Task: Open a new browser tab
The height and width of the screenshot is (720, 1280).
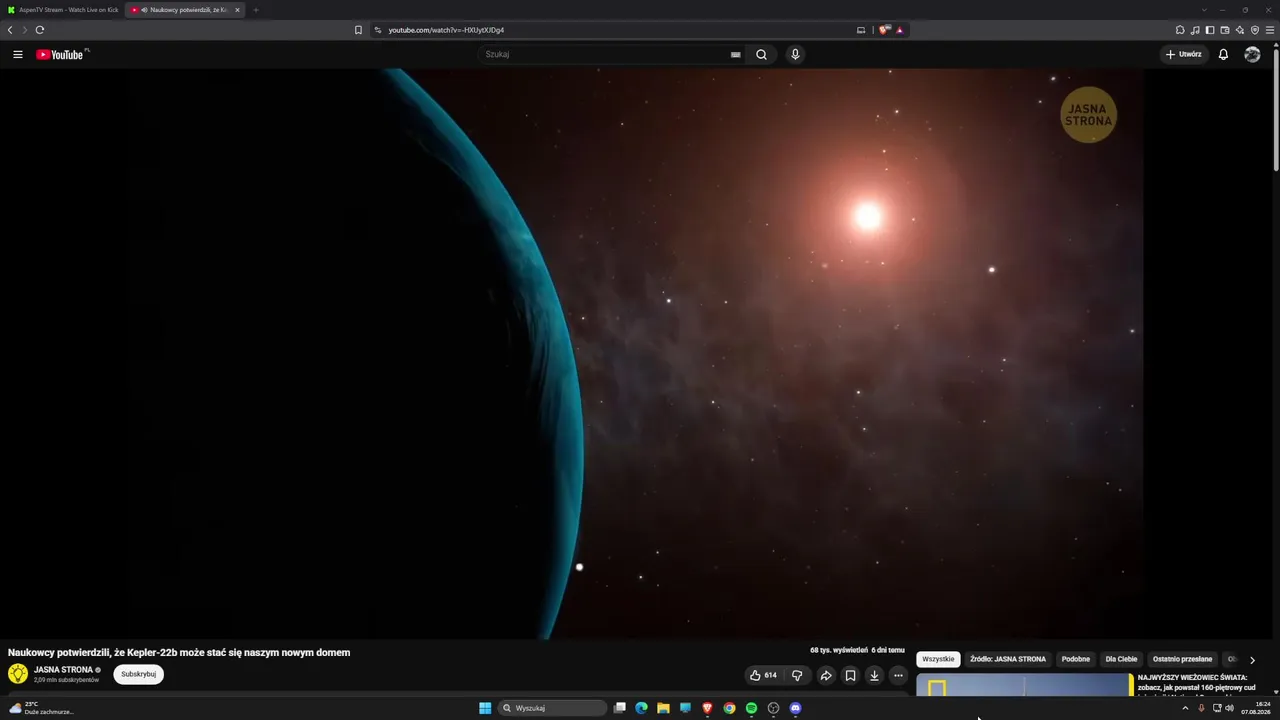Action: coord(256,10)
